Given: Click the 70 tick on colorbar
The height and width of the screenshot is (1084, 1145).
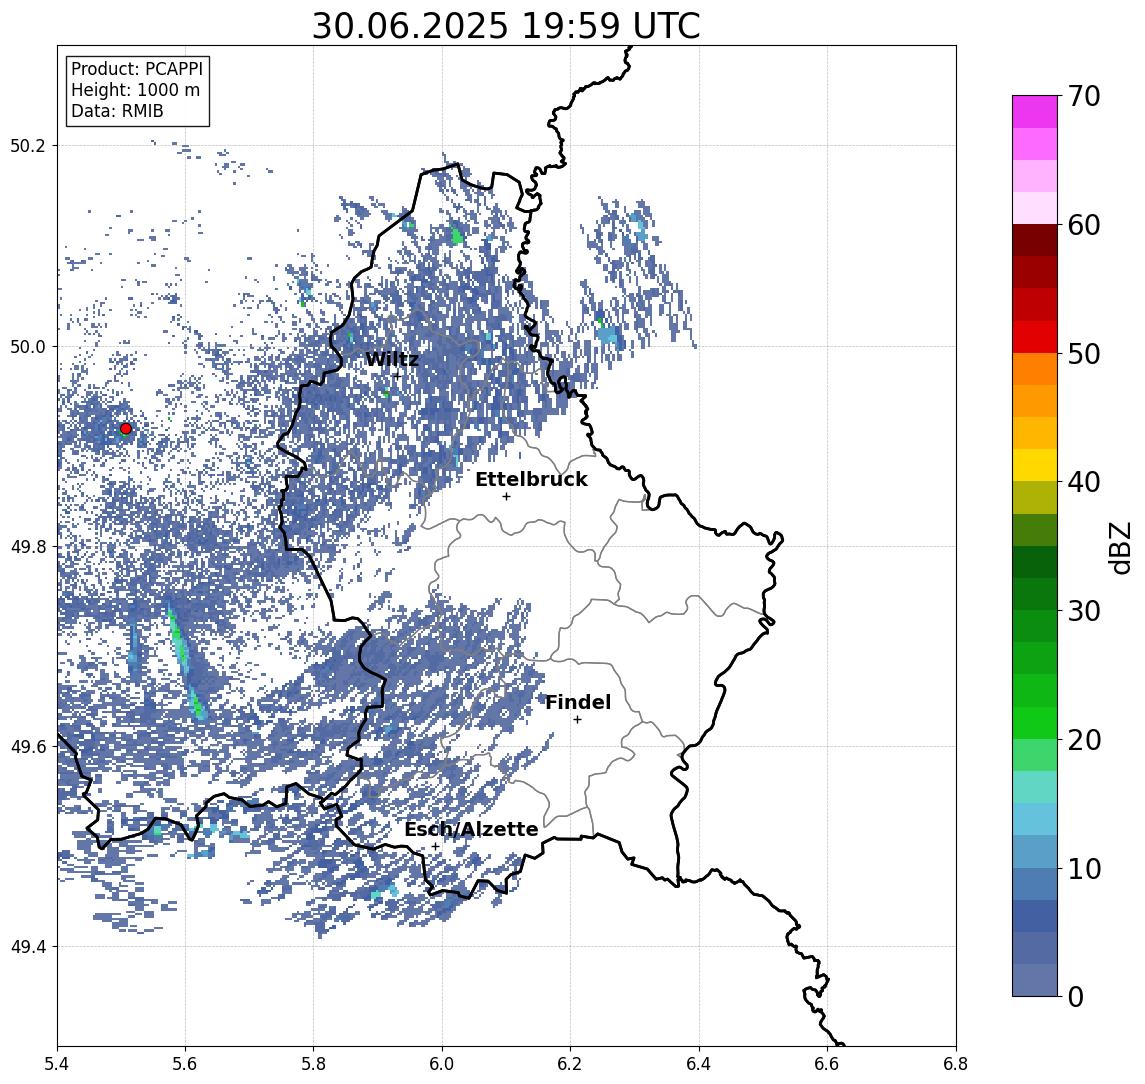Looking at the screenshot, I should 1084,96.
